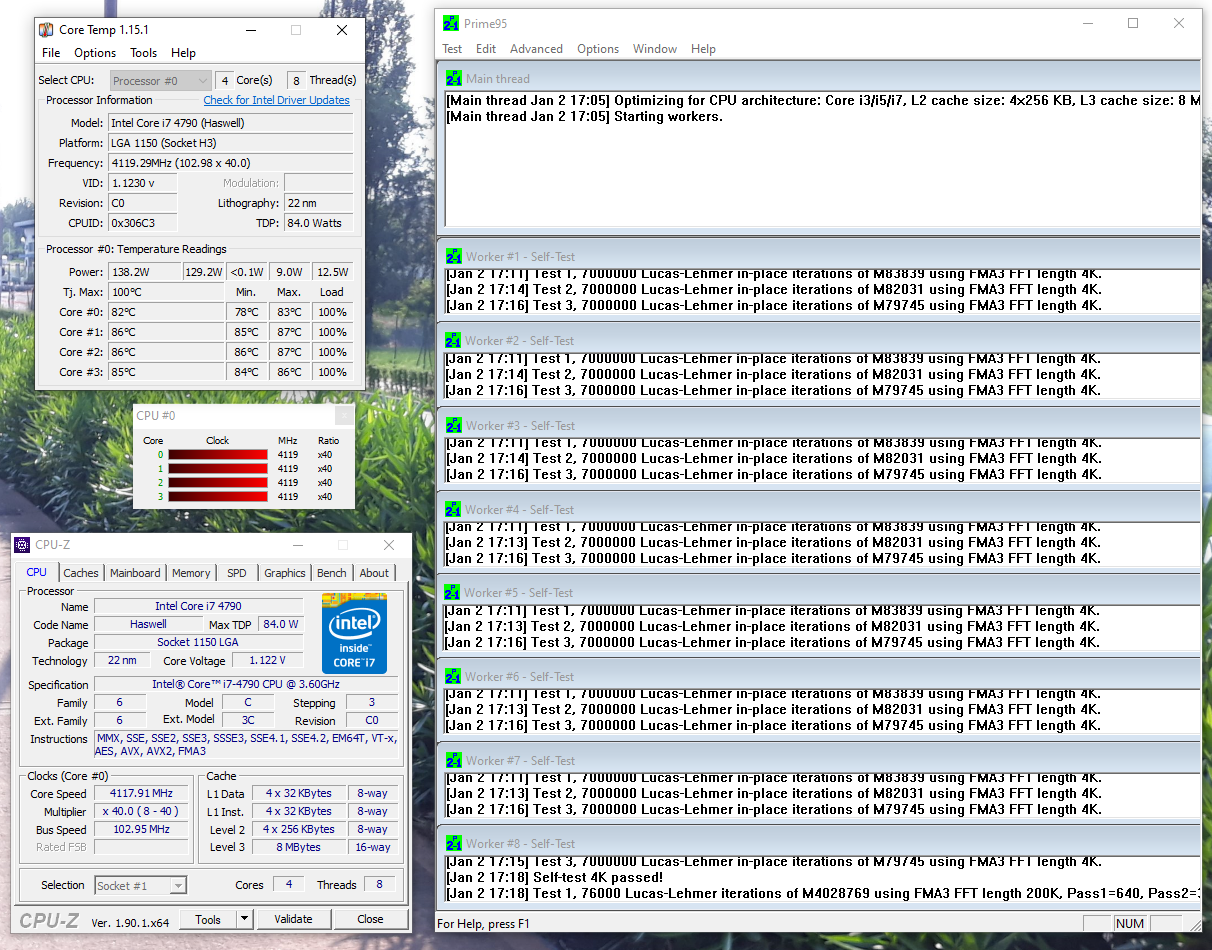Screen dimensions: 1212x950
Task: Click the CPU-Z Bus Speed value 102.95 MHz
Action: [141, 829]
